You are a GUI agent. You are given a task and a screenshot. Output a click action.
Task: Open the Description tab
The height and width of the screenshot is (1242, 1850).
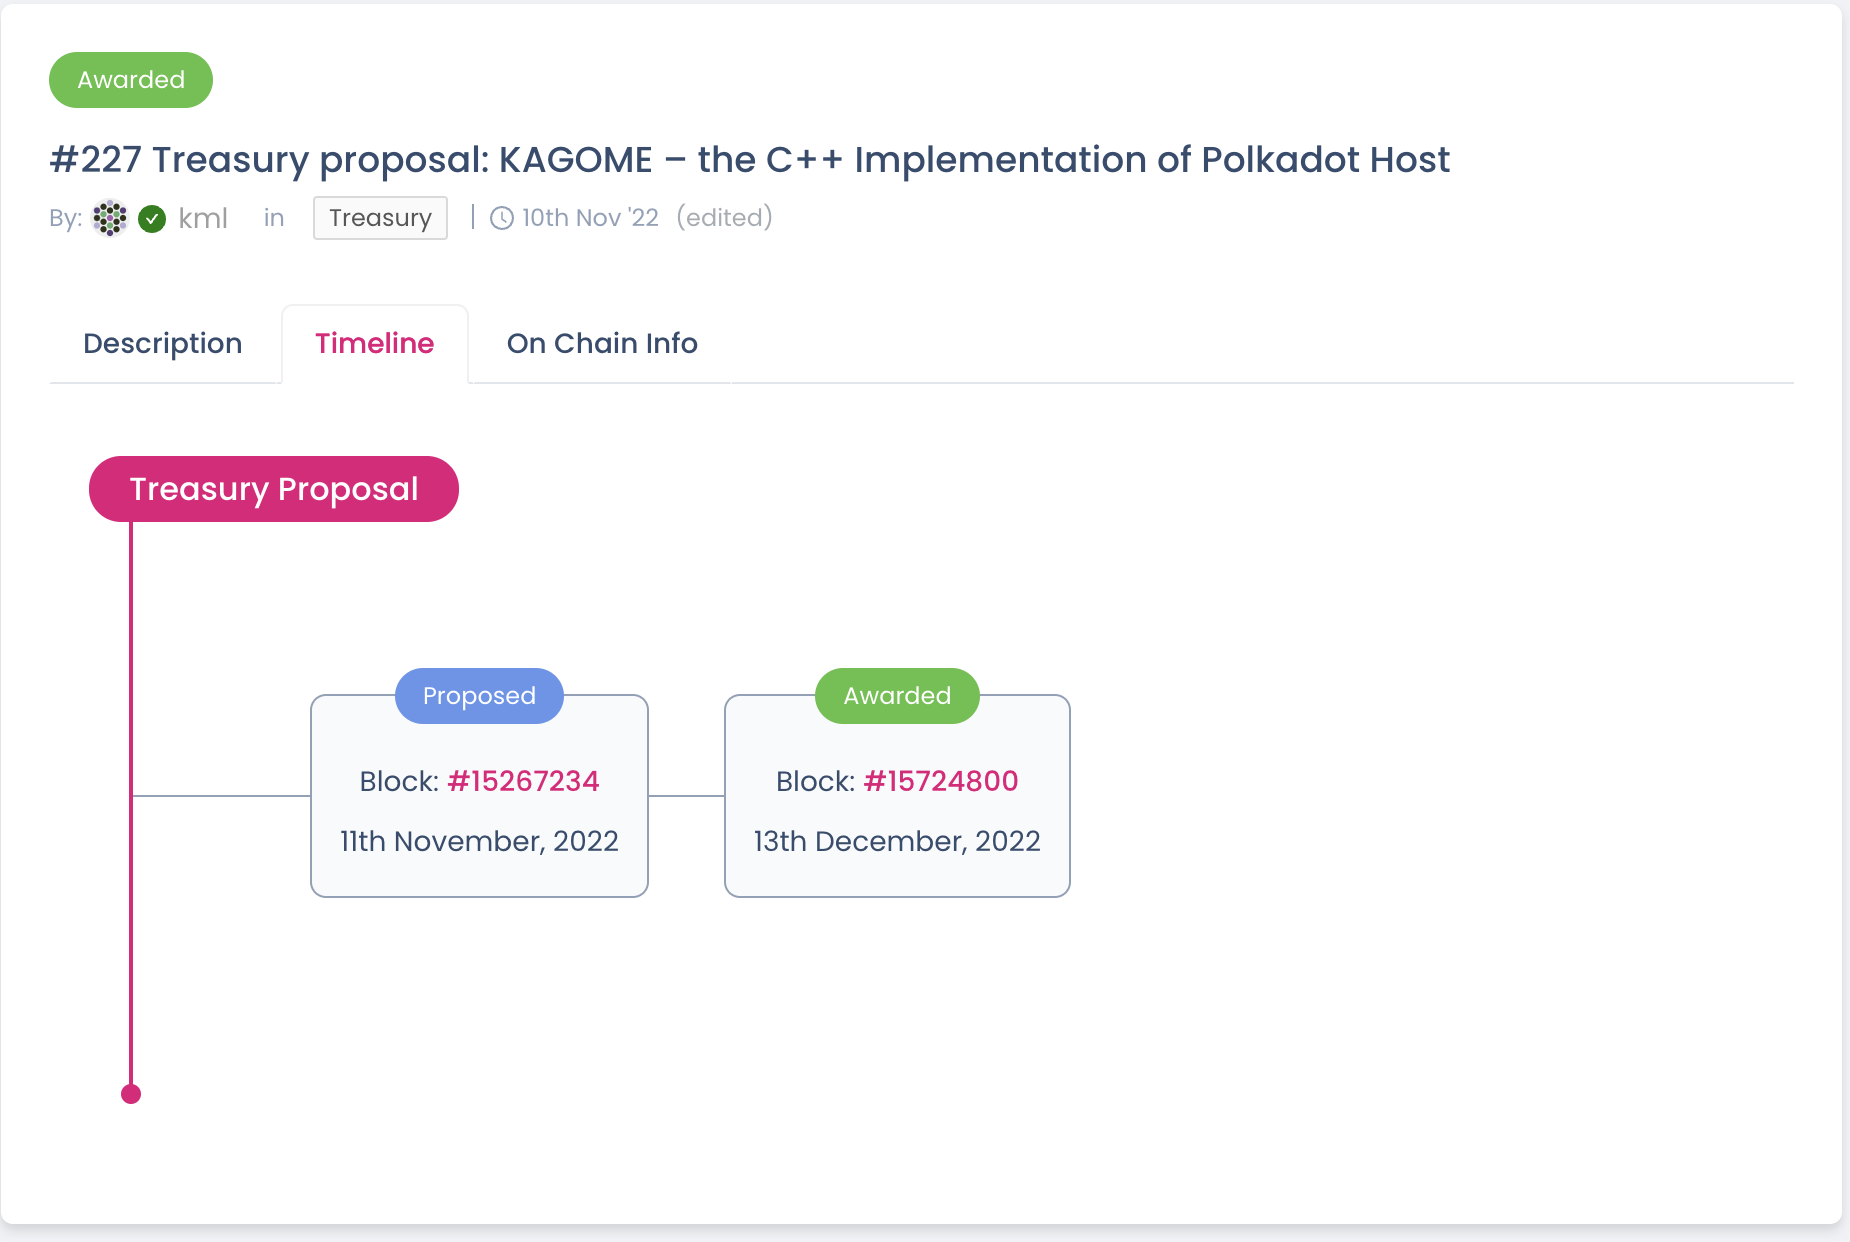click(163, 343)
